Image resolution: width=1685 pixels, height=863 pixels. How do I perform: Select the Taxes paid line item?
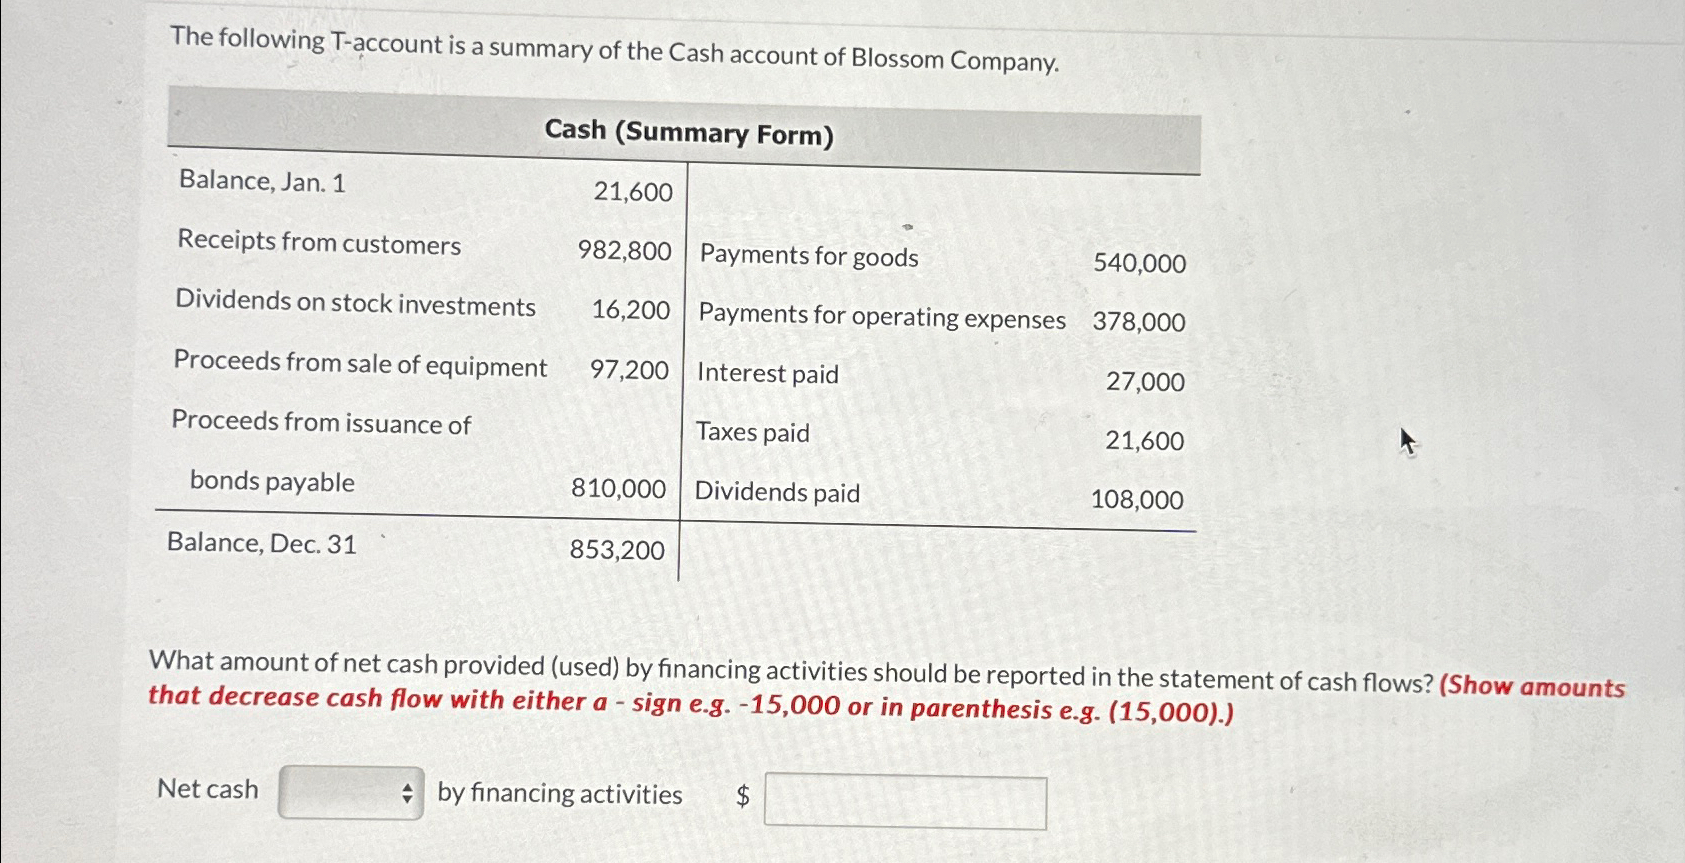(753, 432)
